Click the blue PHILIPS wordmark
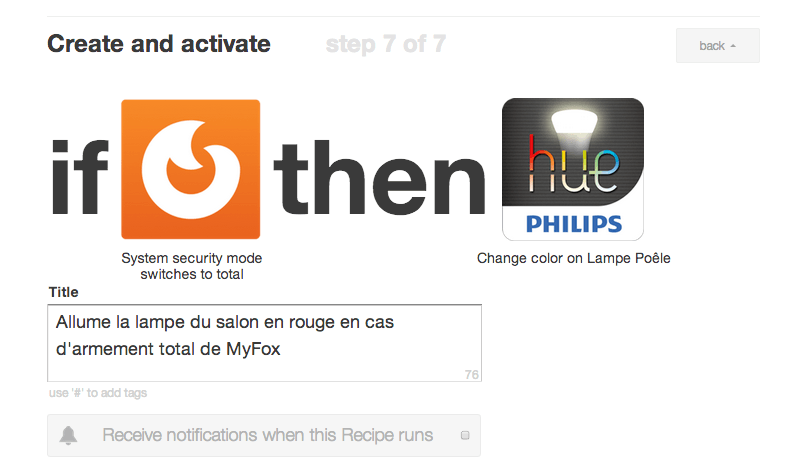 pos(574,224)
